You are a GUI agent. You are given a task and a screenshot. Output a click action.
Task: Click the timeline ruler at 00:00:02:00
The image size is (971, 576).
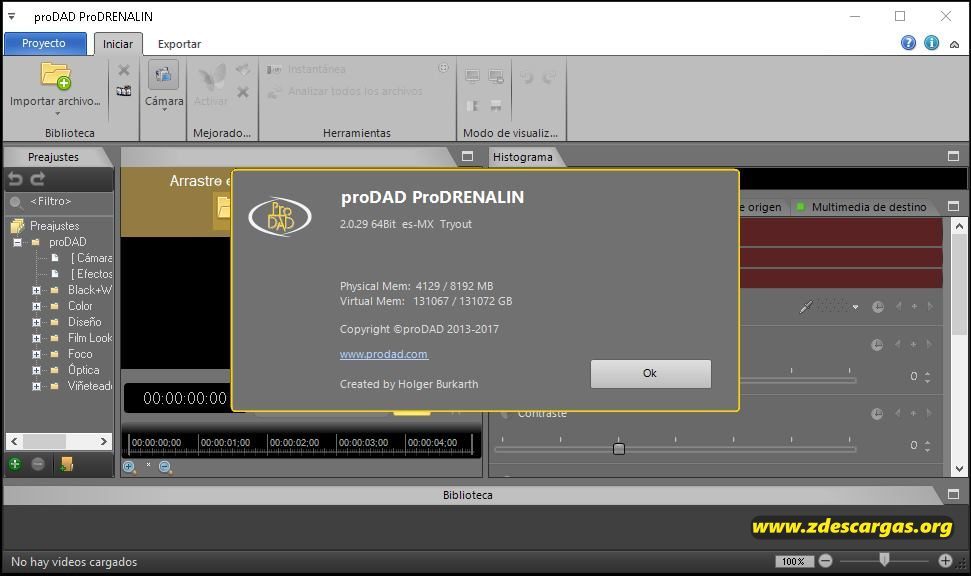pos(294,443)
